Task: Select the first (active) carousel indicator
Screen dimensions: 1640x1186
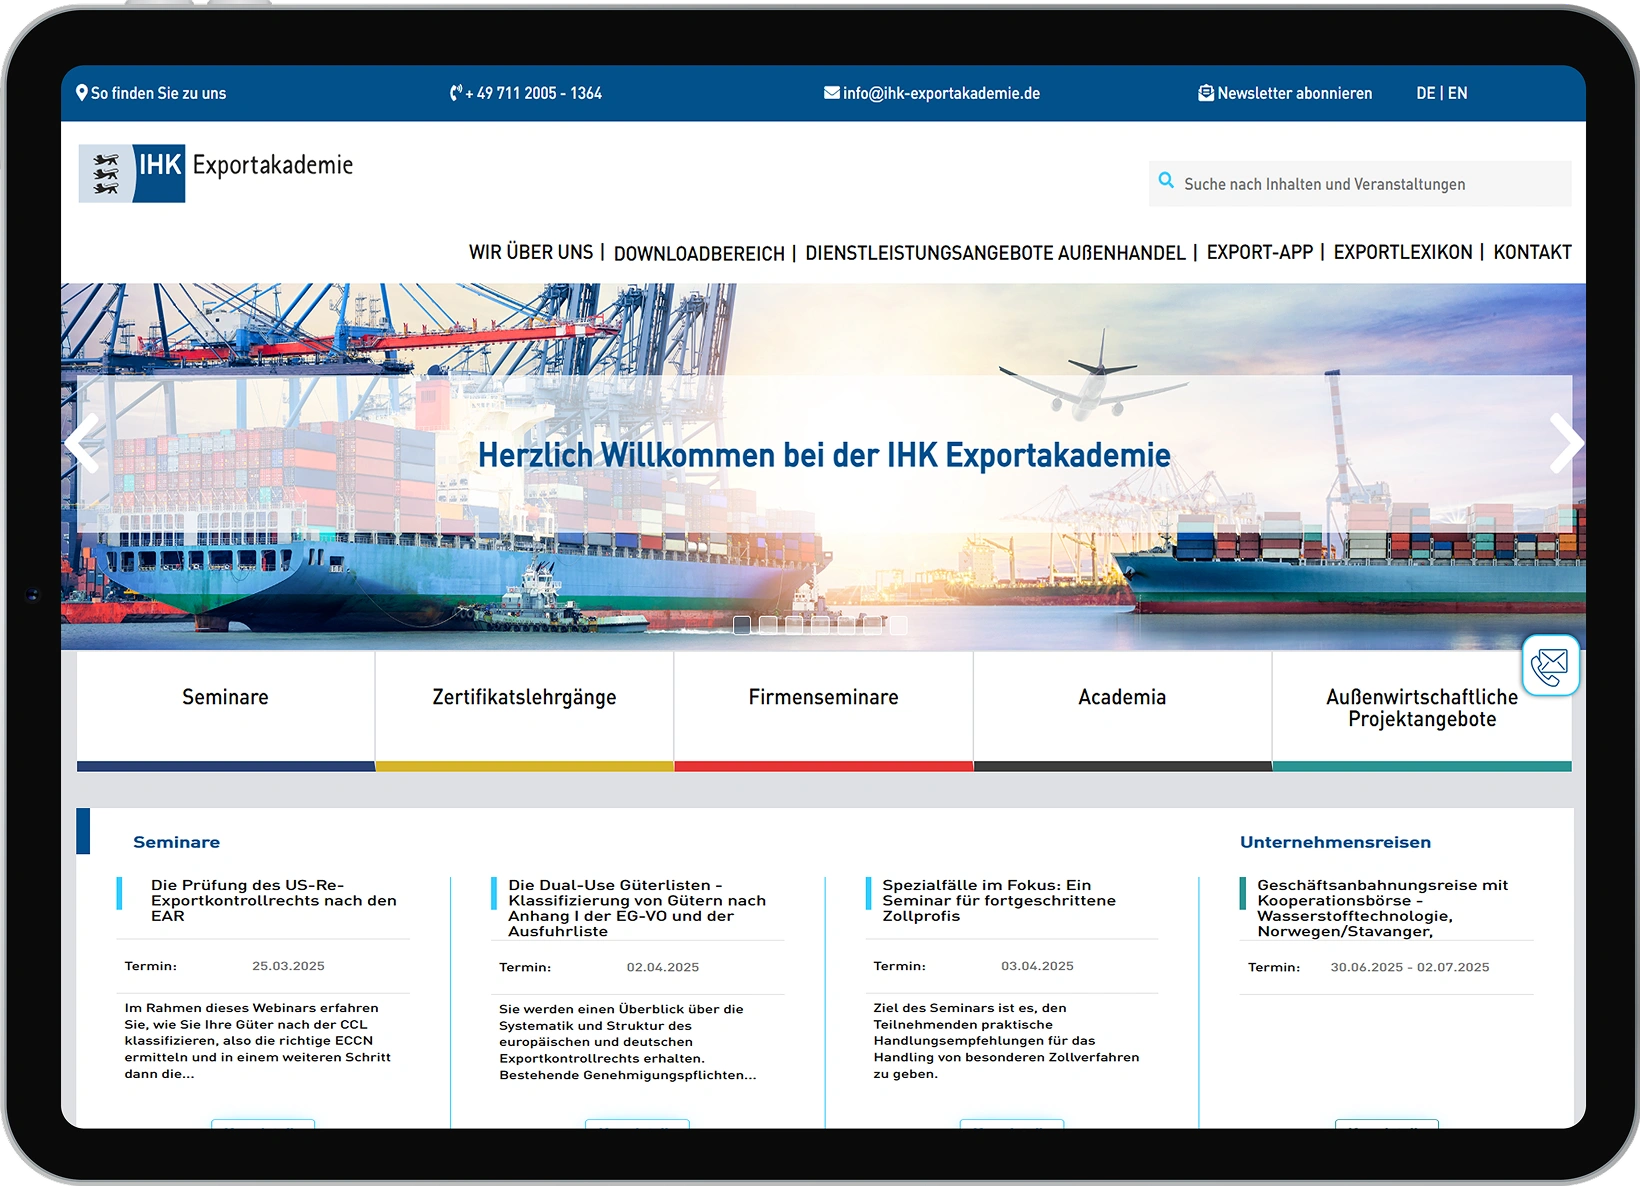Action: 742,625
